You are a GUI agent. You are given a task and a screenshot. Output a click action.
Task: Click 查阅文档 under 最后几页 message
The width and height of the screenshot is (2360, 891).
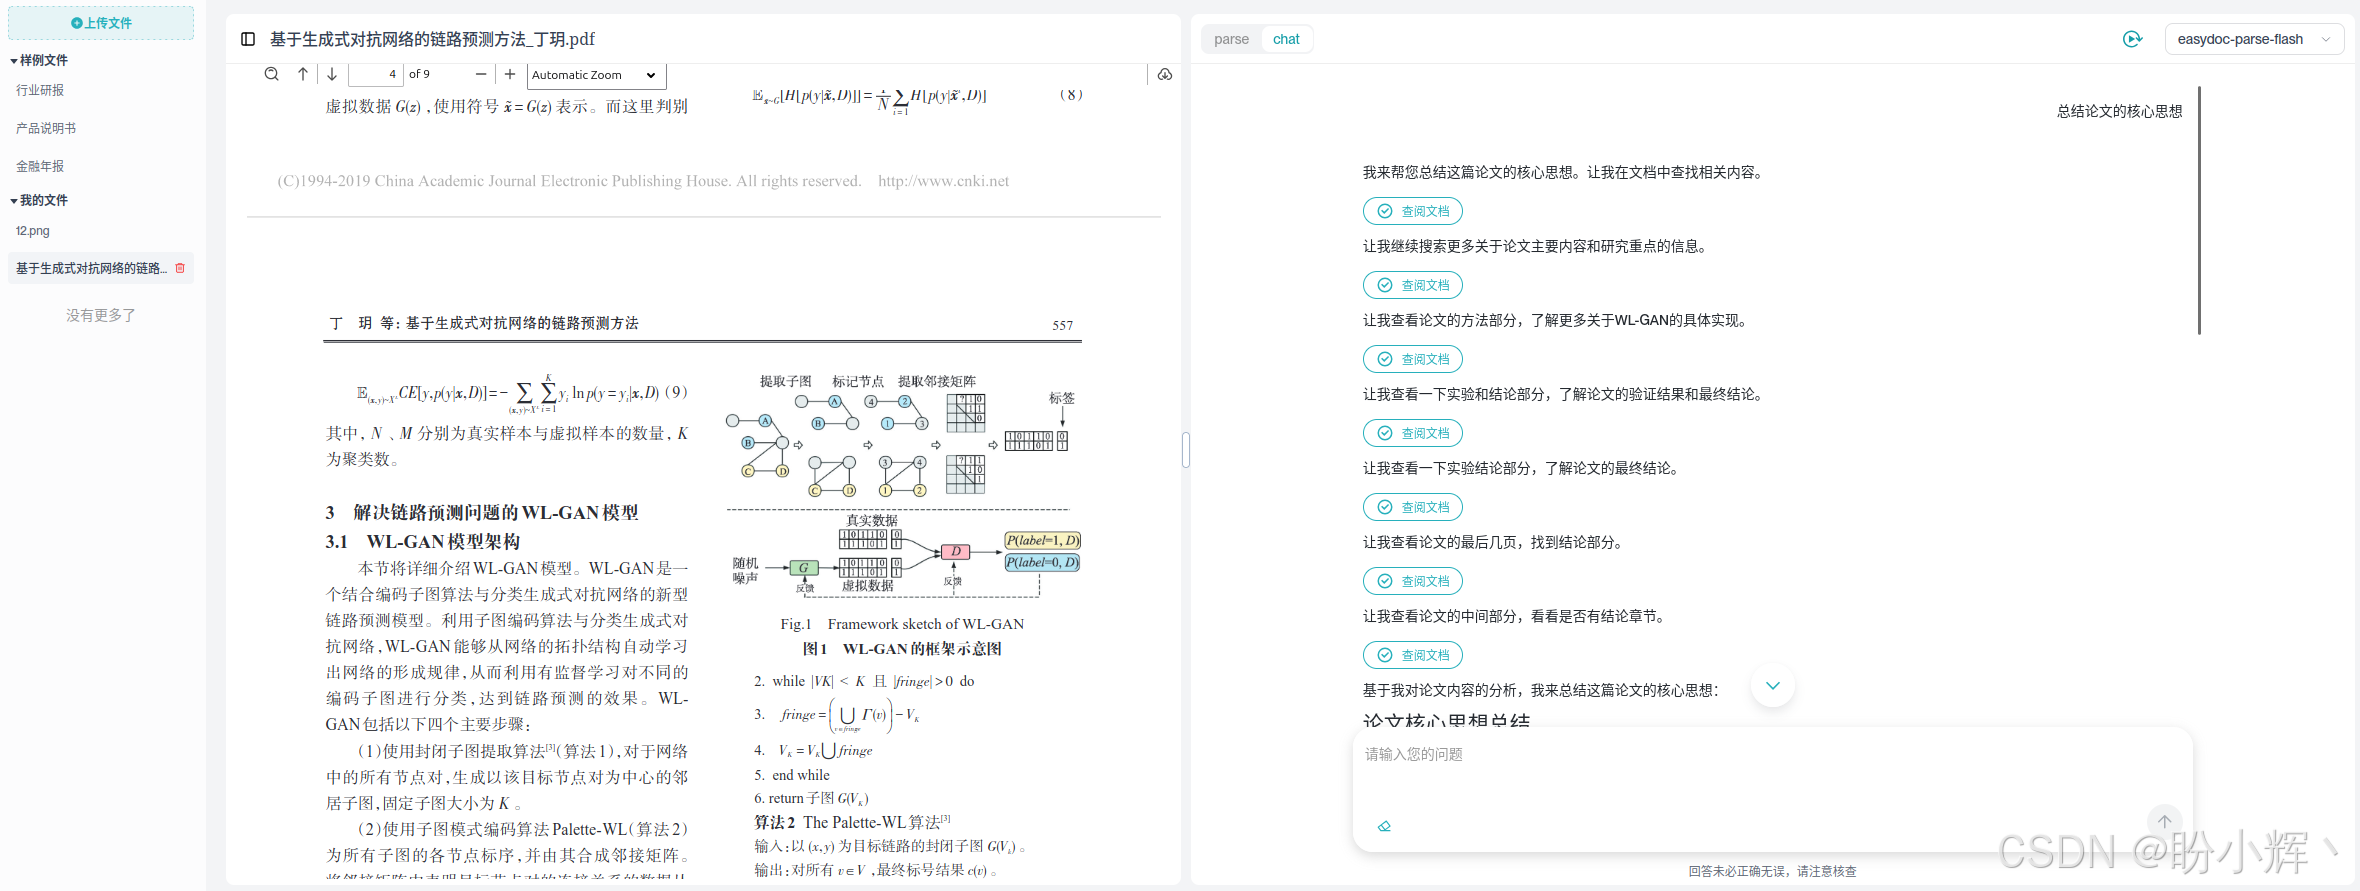coord(1413,581)
